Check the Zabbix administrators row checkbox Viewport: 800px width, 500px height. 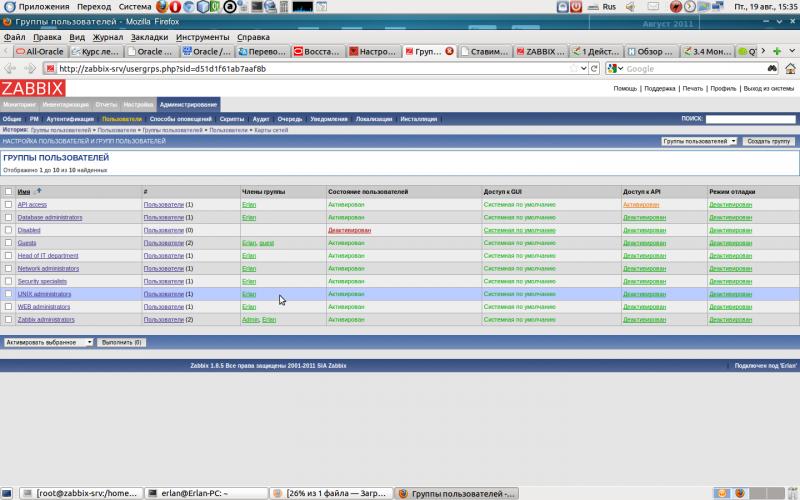pos(8,319)
